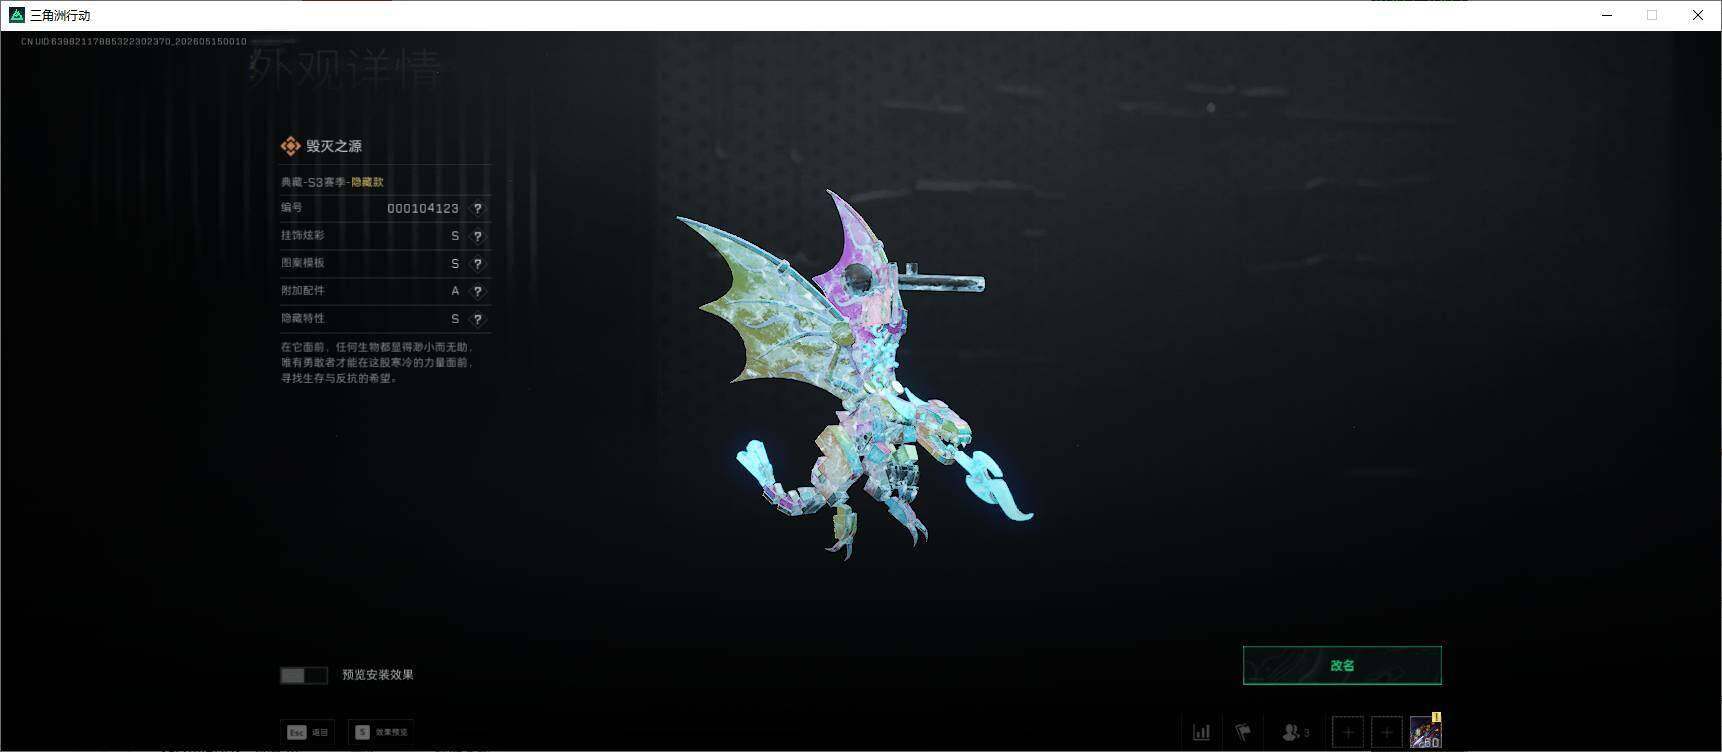The height and width of the screenshot is (752, 1722).
Task: Close the 三角洲行动 window
Action: [x=1697, y=15]
